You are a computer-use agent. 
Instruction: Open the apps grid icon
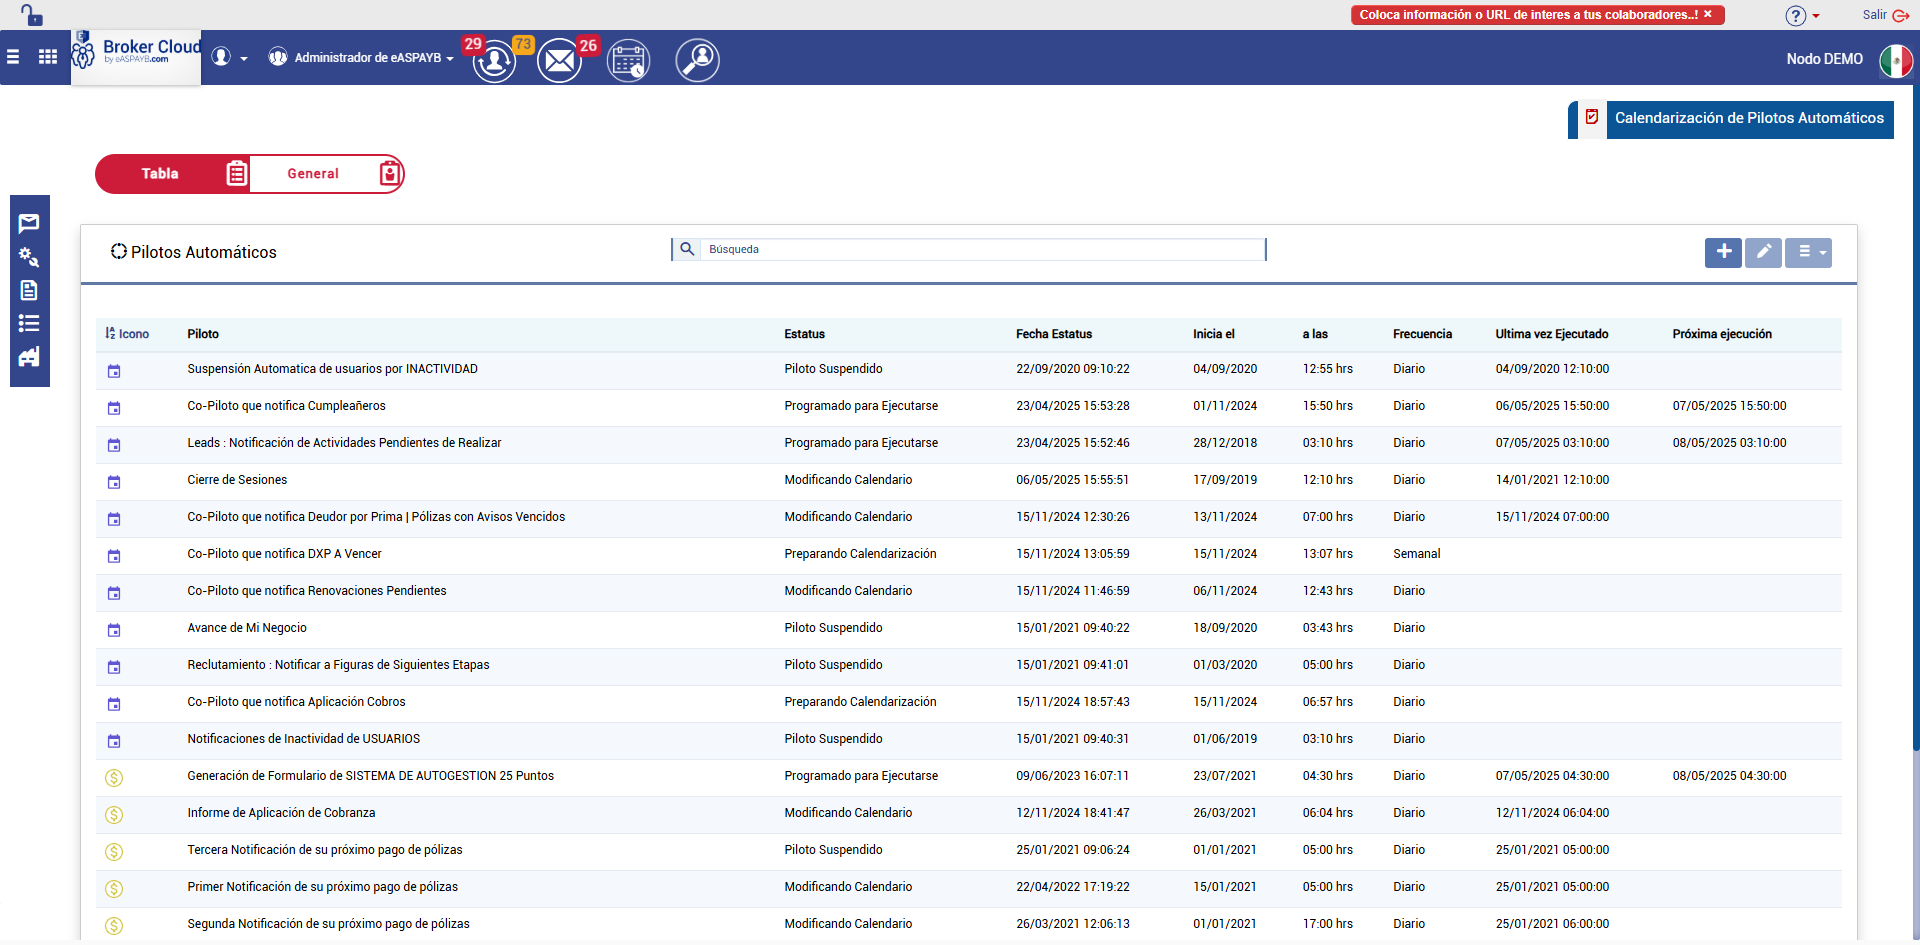click(48, 57)
